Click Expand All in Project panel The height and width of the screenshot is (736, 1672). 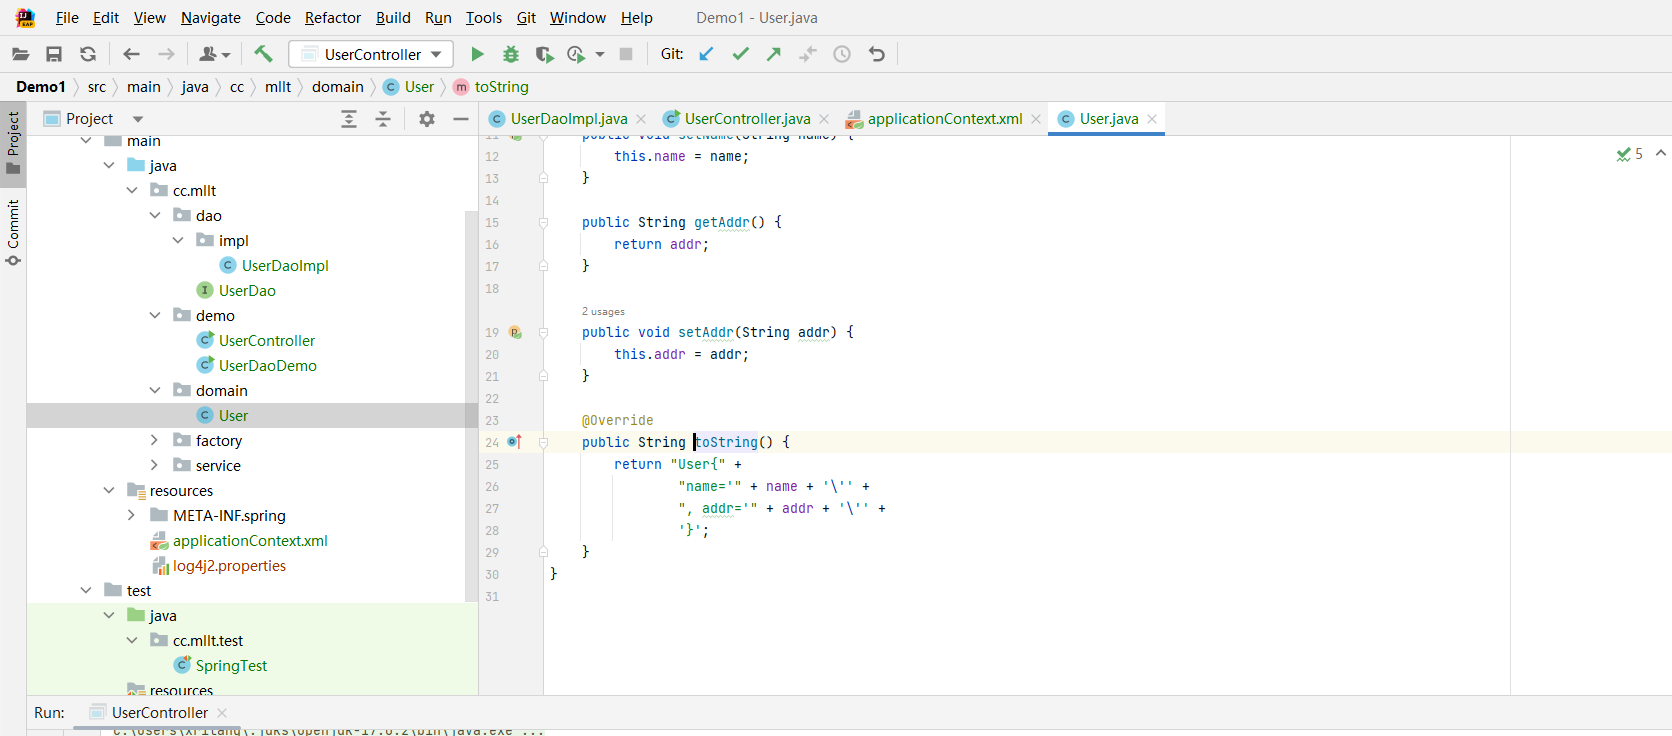(349, 119)
